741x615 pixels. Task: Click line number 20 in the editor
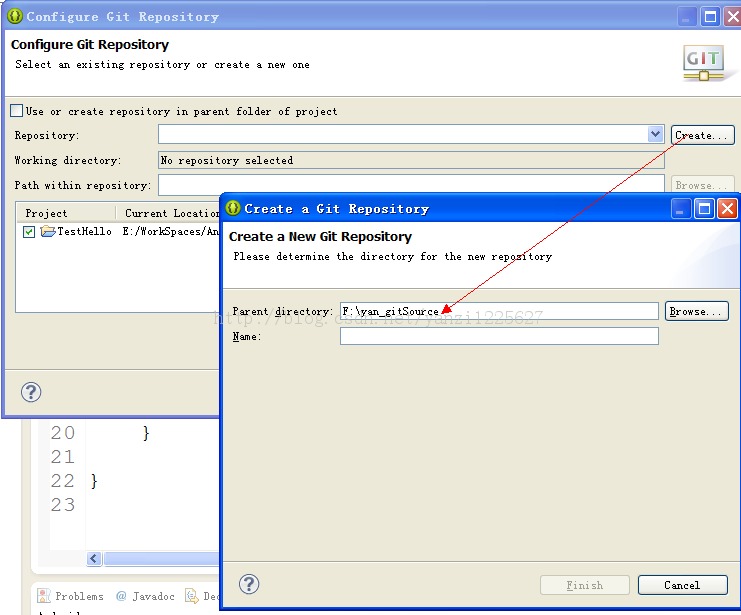63,433
